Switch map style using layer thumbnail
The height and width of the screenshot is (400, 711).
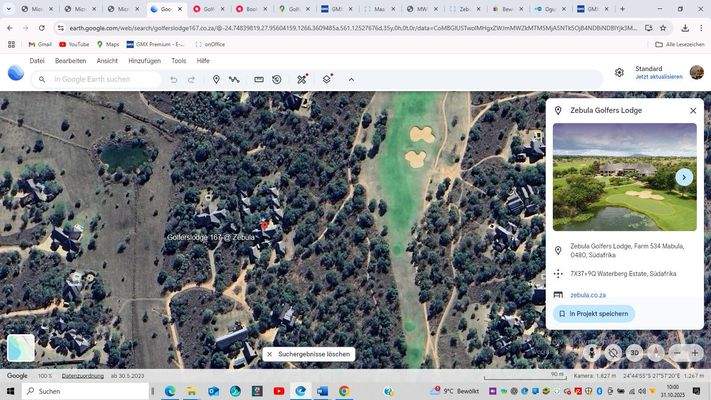click(21, 347)
